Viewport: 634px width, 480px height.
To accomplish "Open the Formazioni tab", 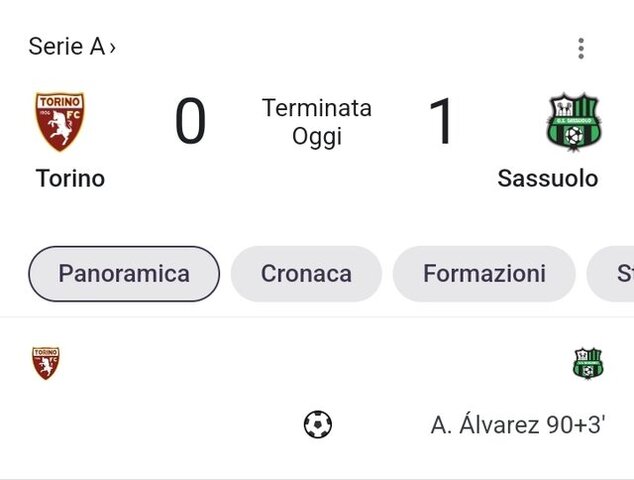I will point(484,274).
